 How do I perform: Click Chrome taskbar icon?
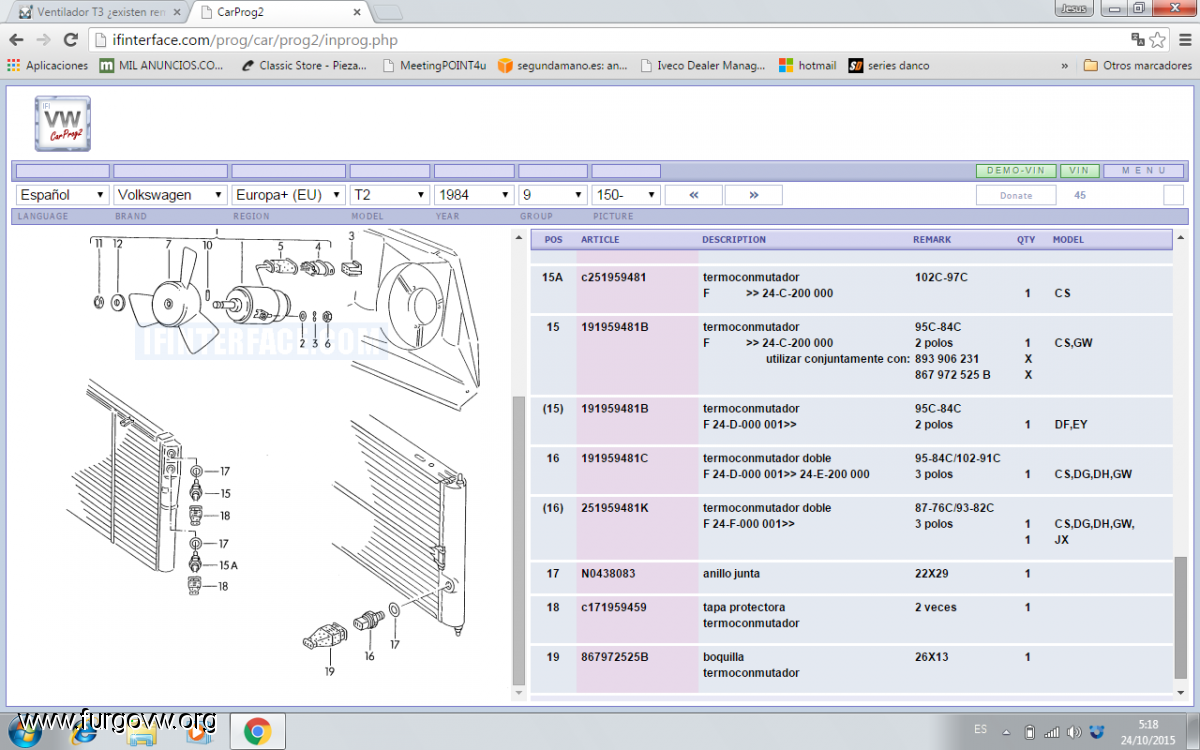257,732
